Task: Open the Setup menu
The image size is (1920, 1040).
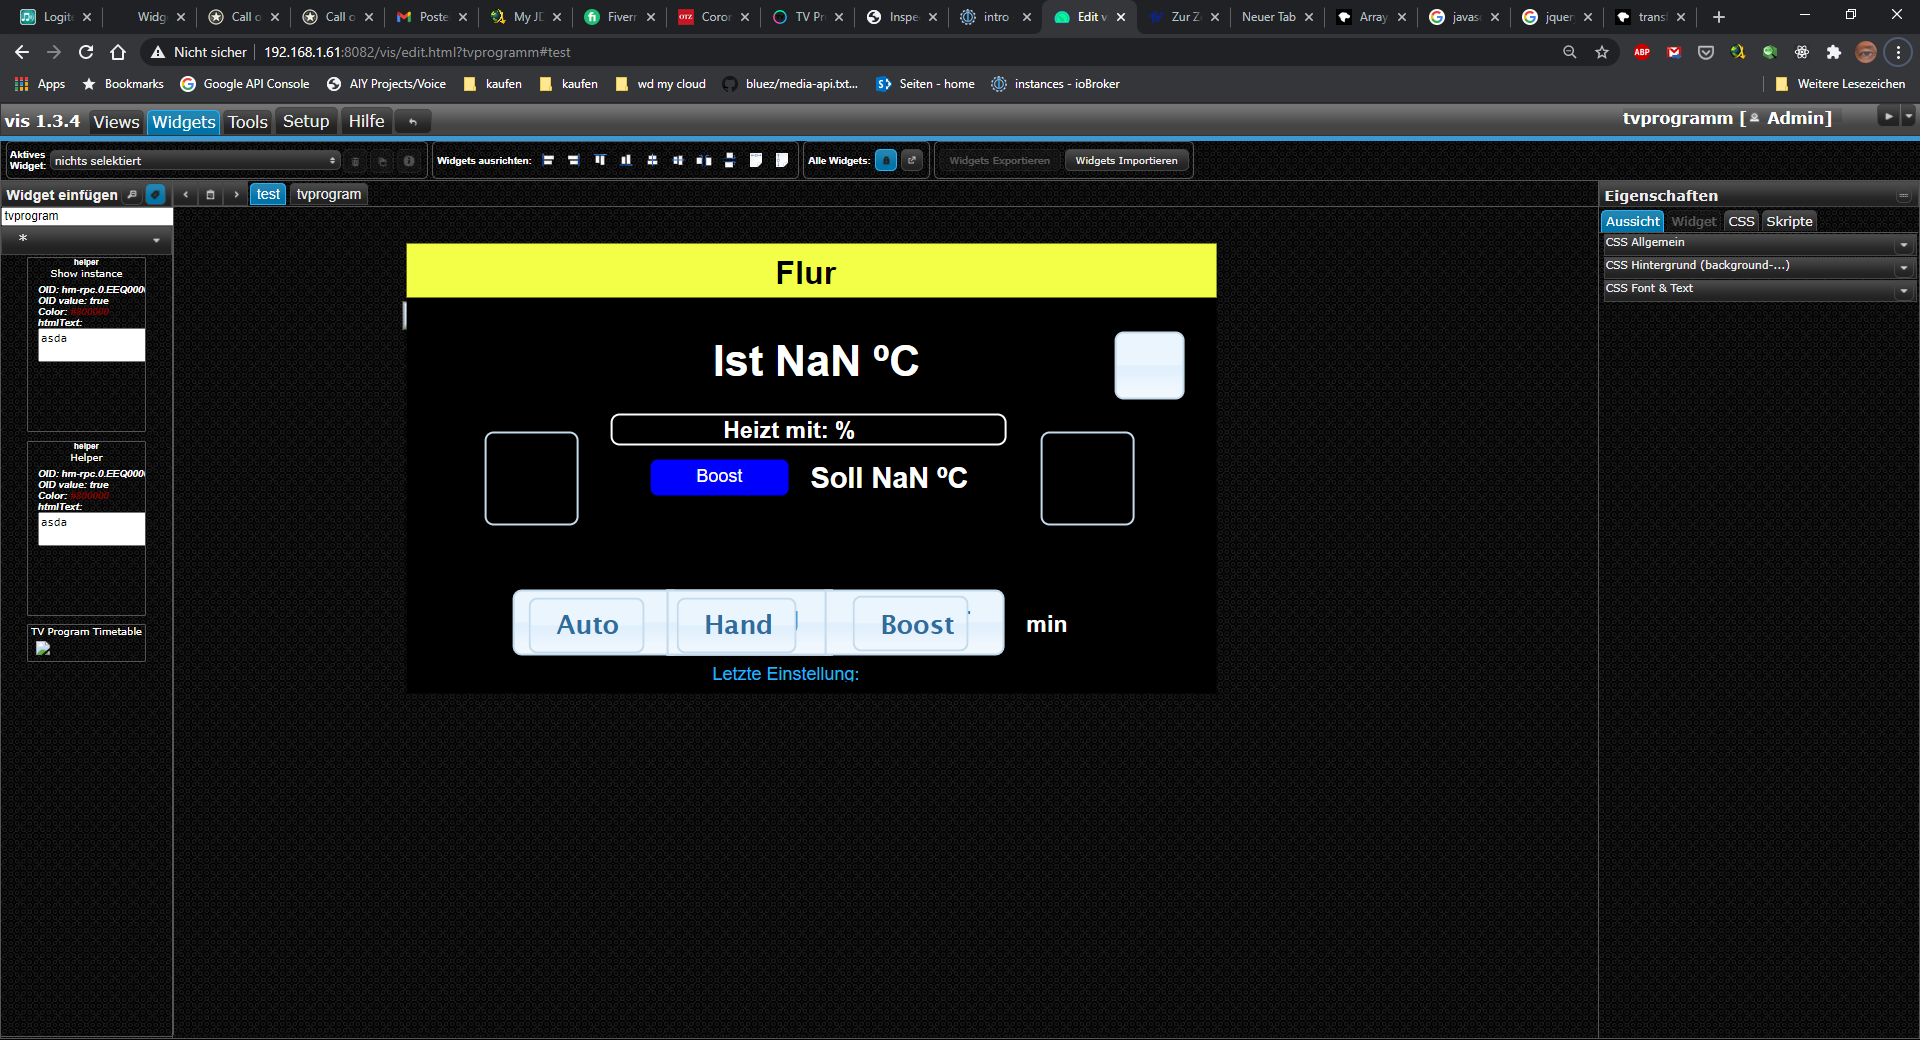Action: (x=306, y=121)
